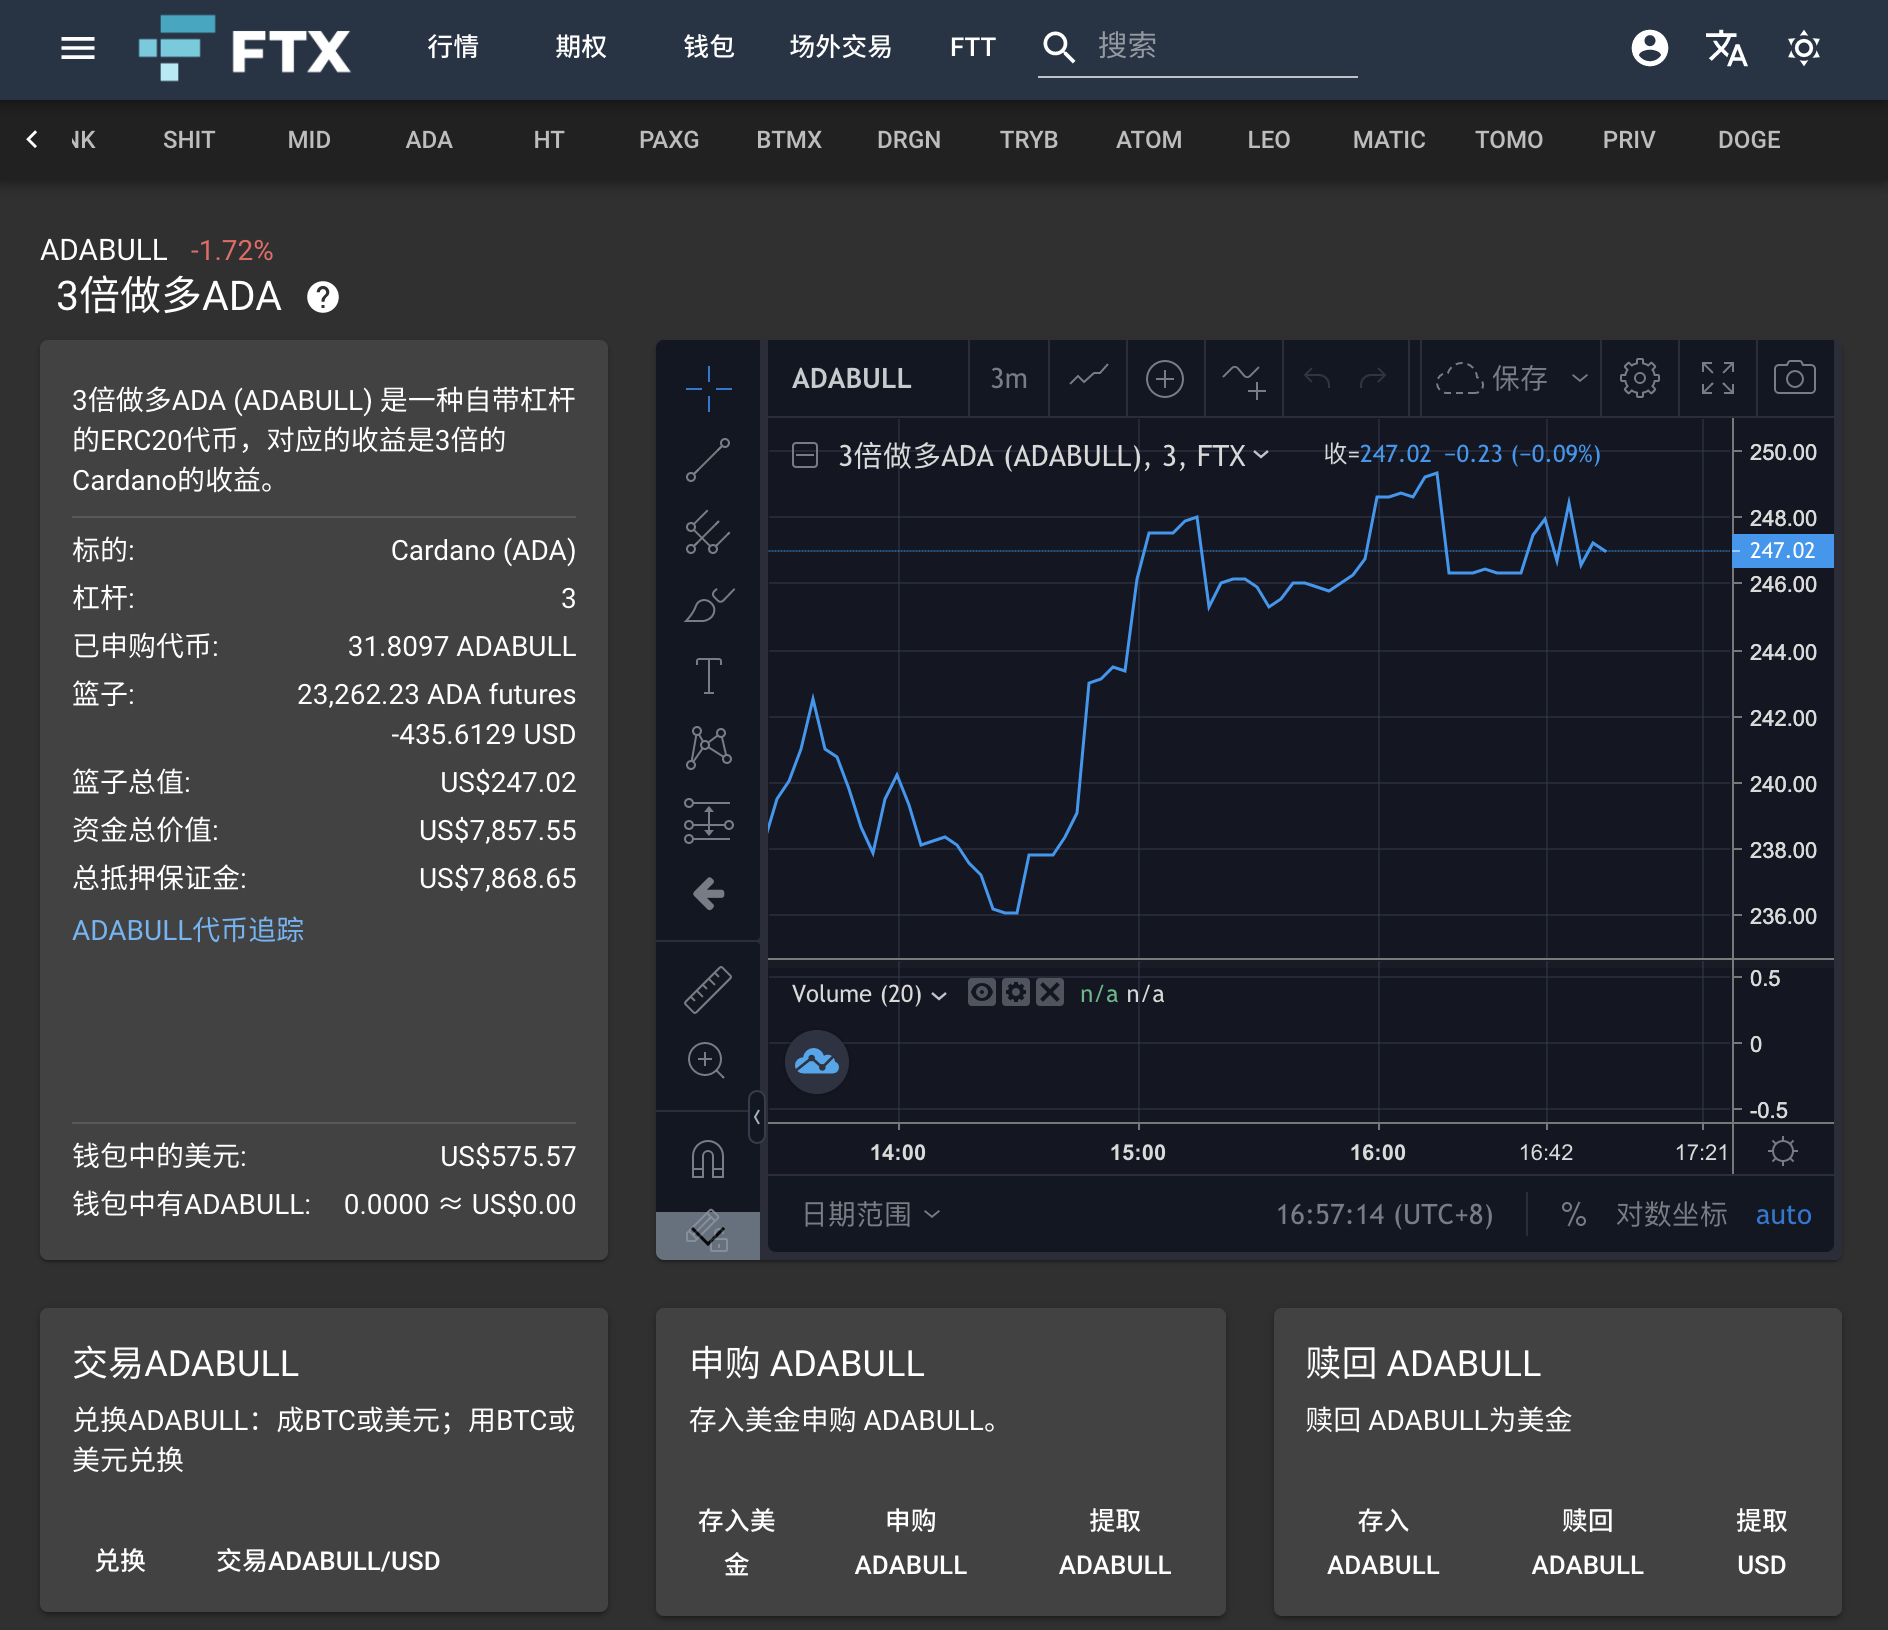The height and width of the screenshot is (1630, 1888).
Task: Select the PAXG ticker tab
Action: pos(669,140)
